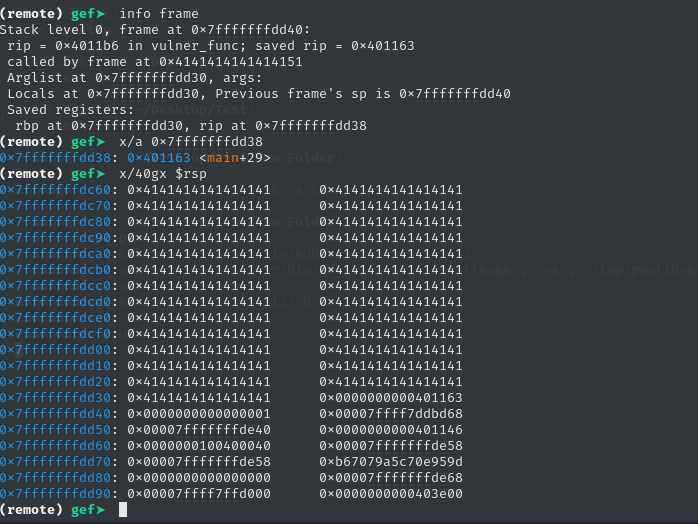Click the value 0x0000000100400040
Viewport: 698px width, 524px height.
coord(199,446)
